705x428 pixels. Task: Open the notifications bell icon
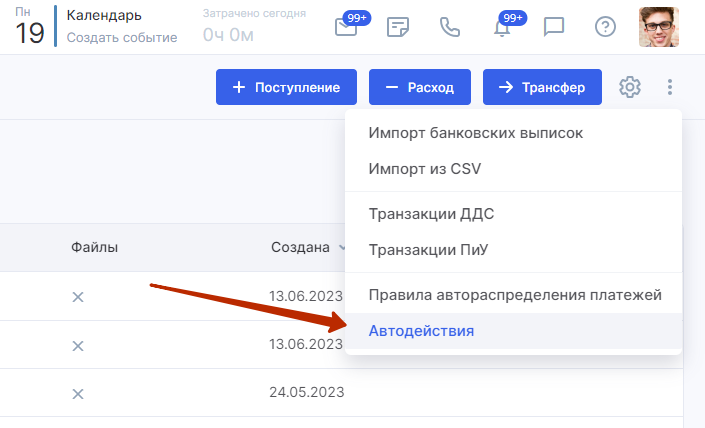(503, 27)
